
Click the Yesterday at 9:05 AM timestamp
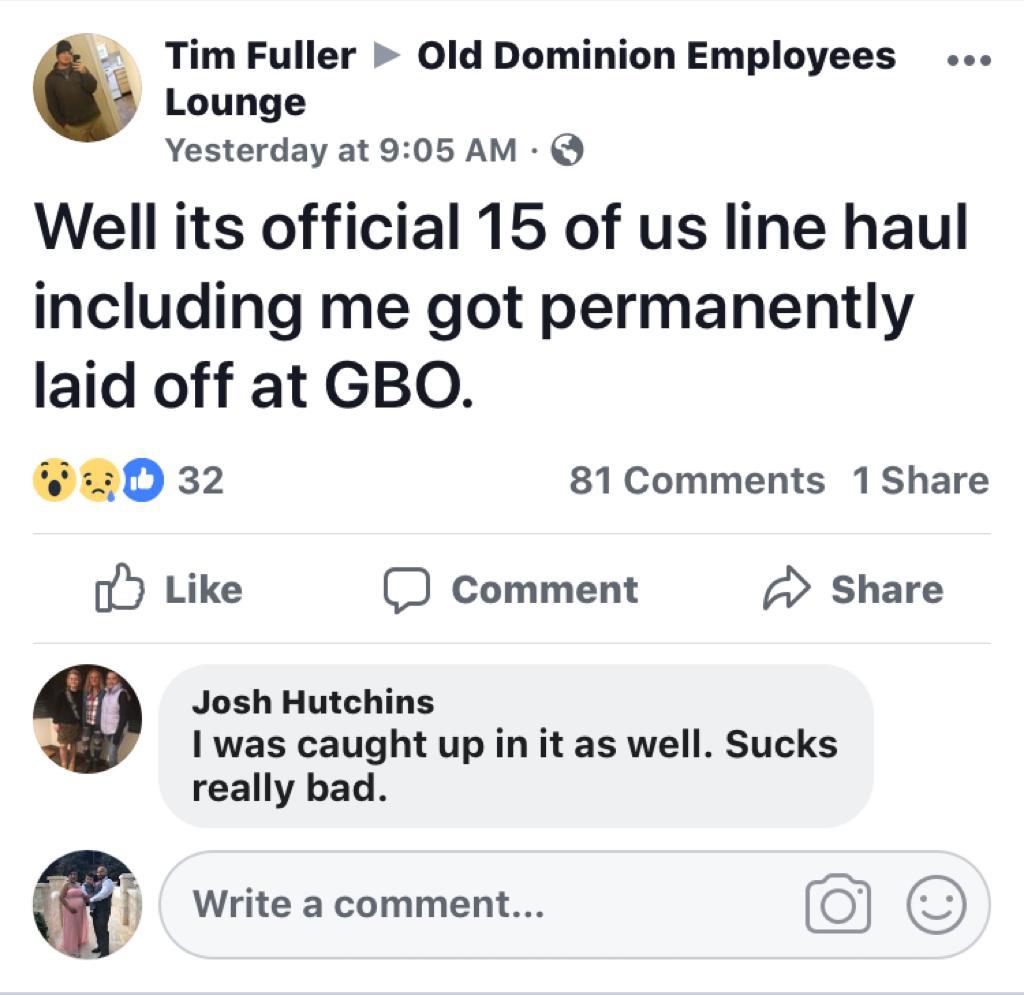[341, 151]
